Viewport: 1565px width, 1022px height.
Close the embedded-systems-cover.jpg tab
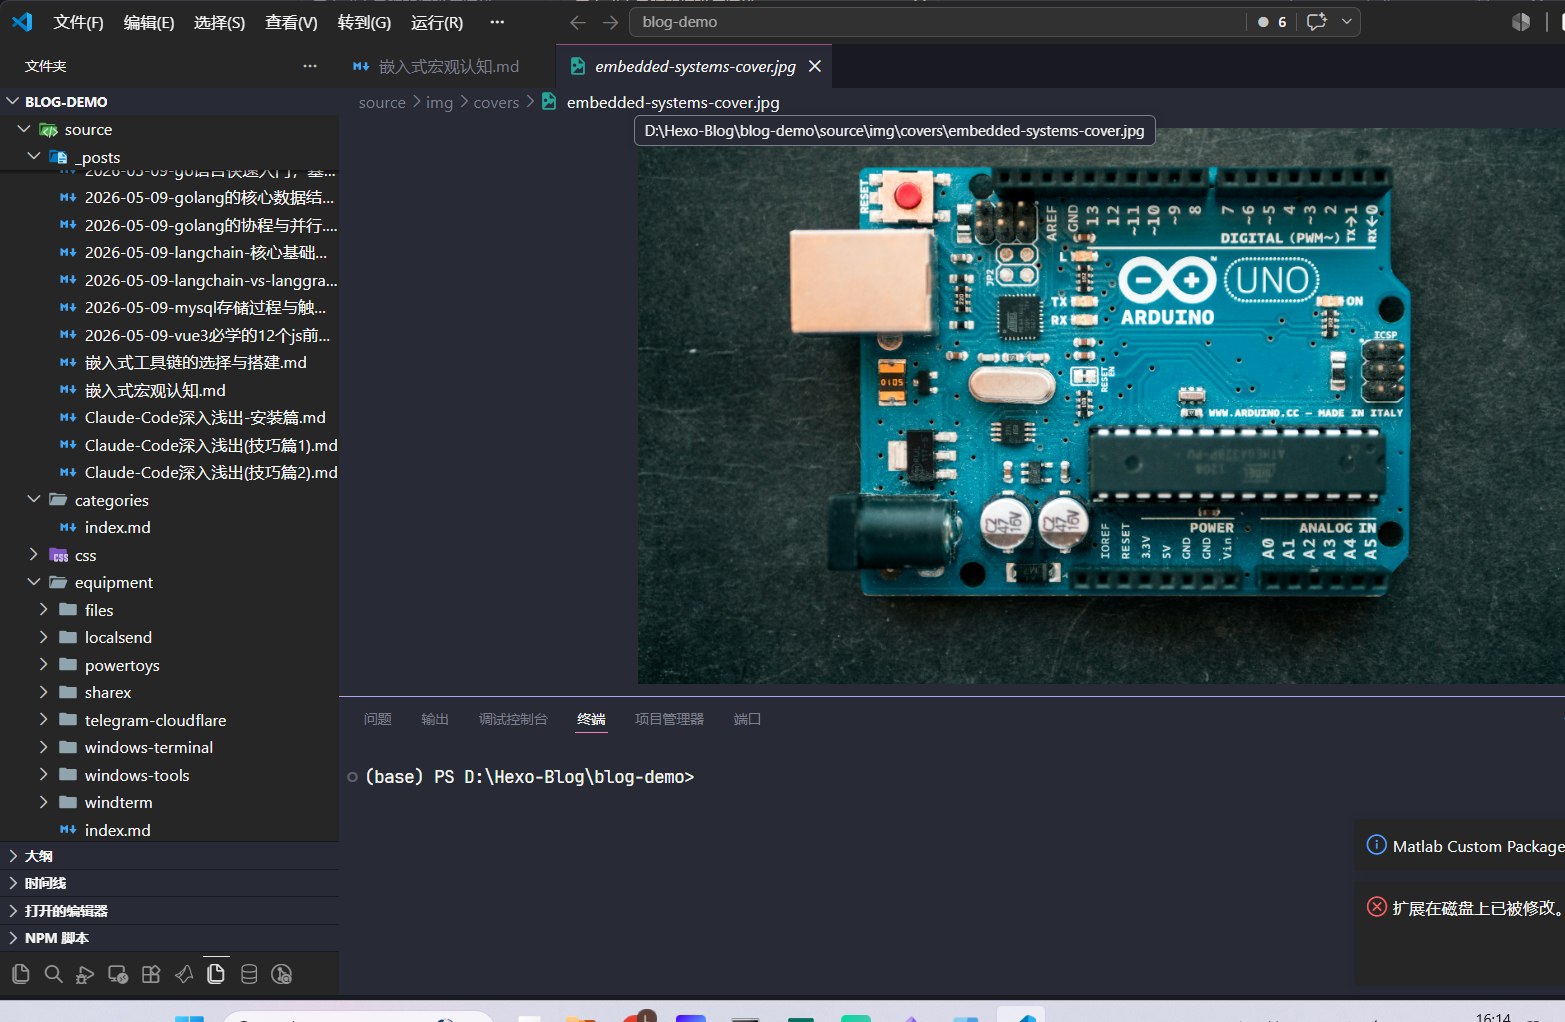coord(815,66)
